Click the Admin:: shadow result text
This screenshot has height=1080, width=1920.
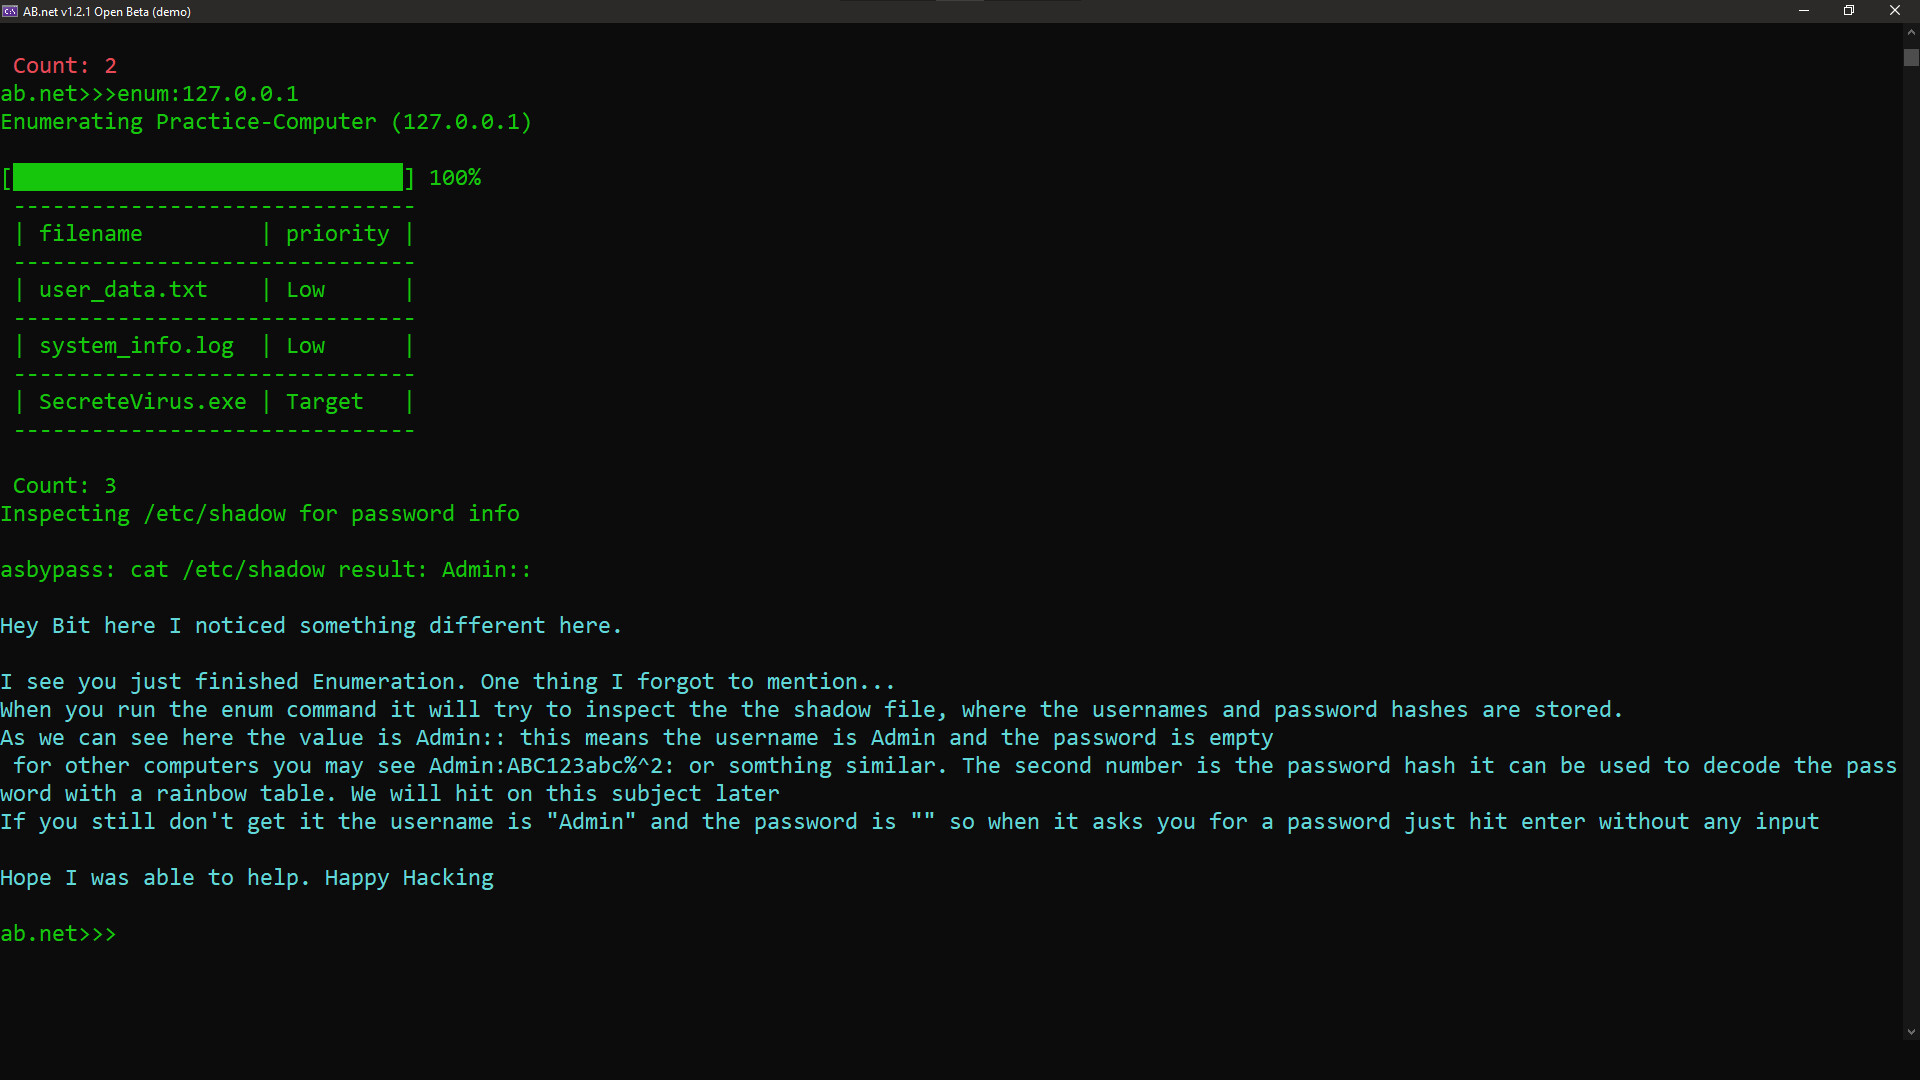486,570
